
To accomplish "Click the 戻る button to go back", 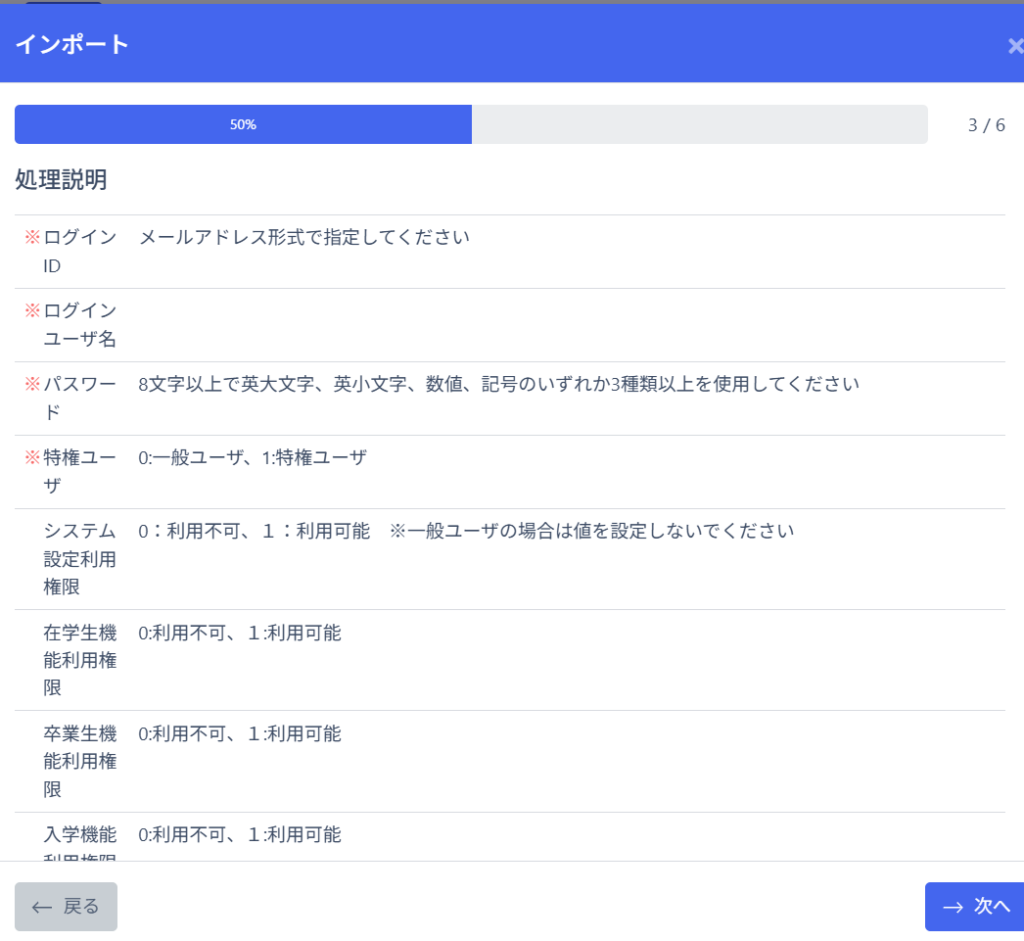I will [66, 906].
